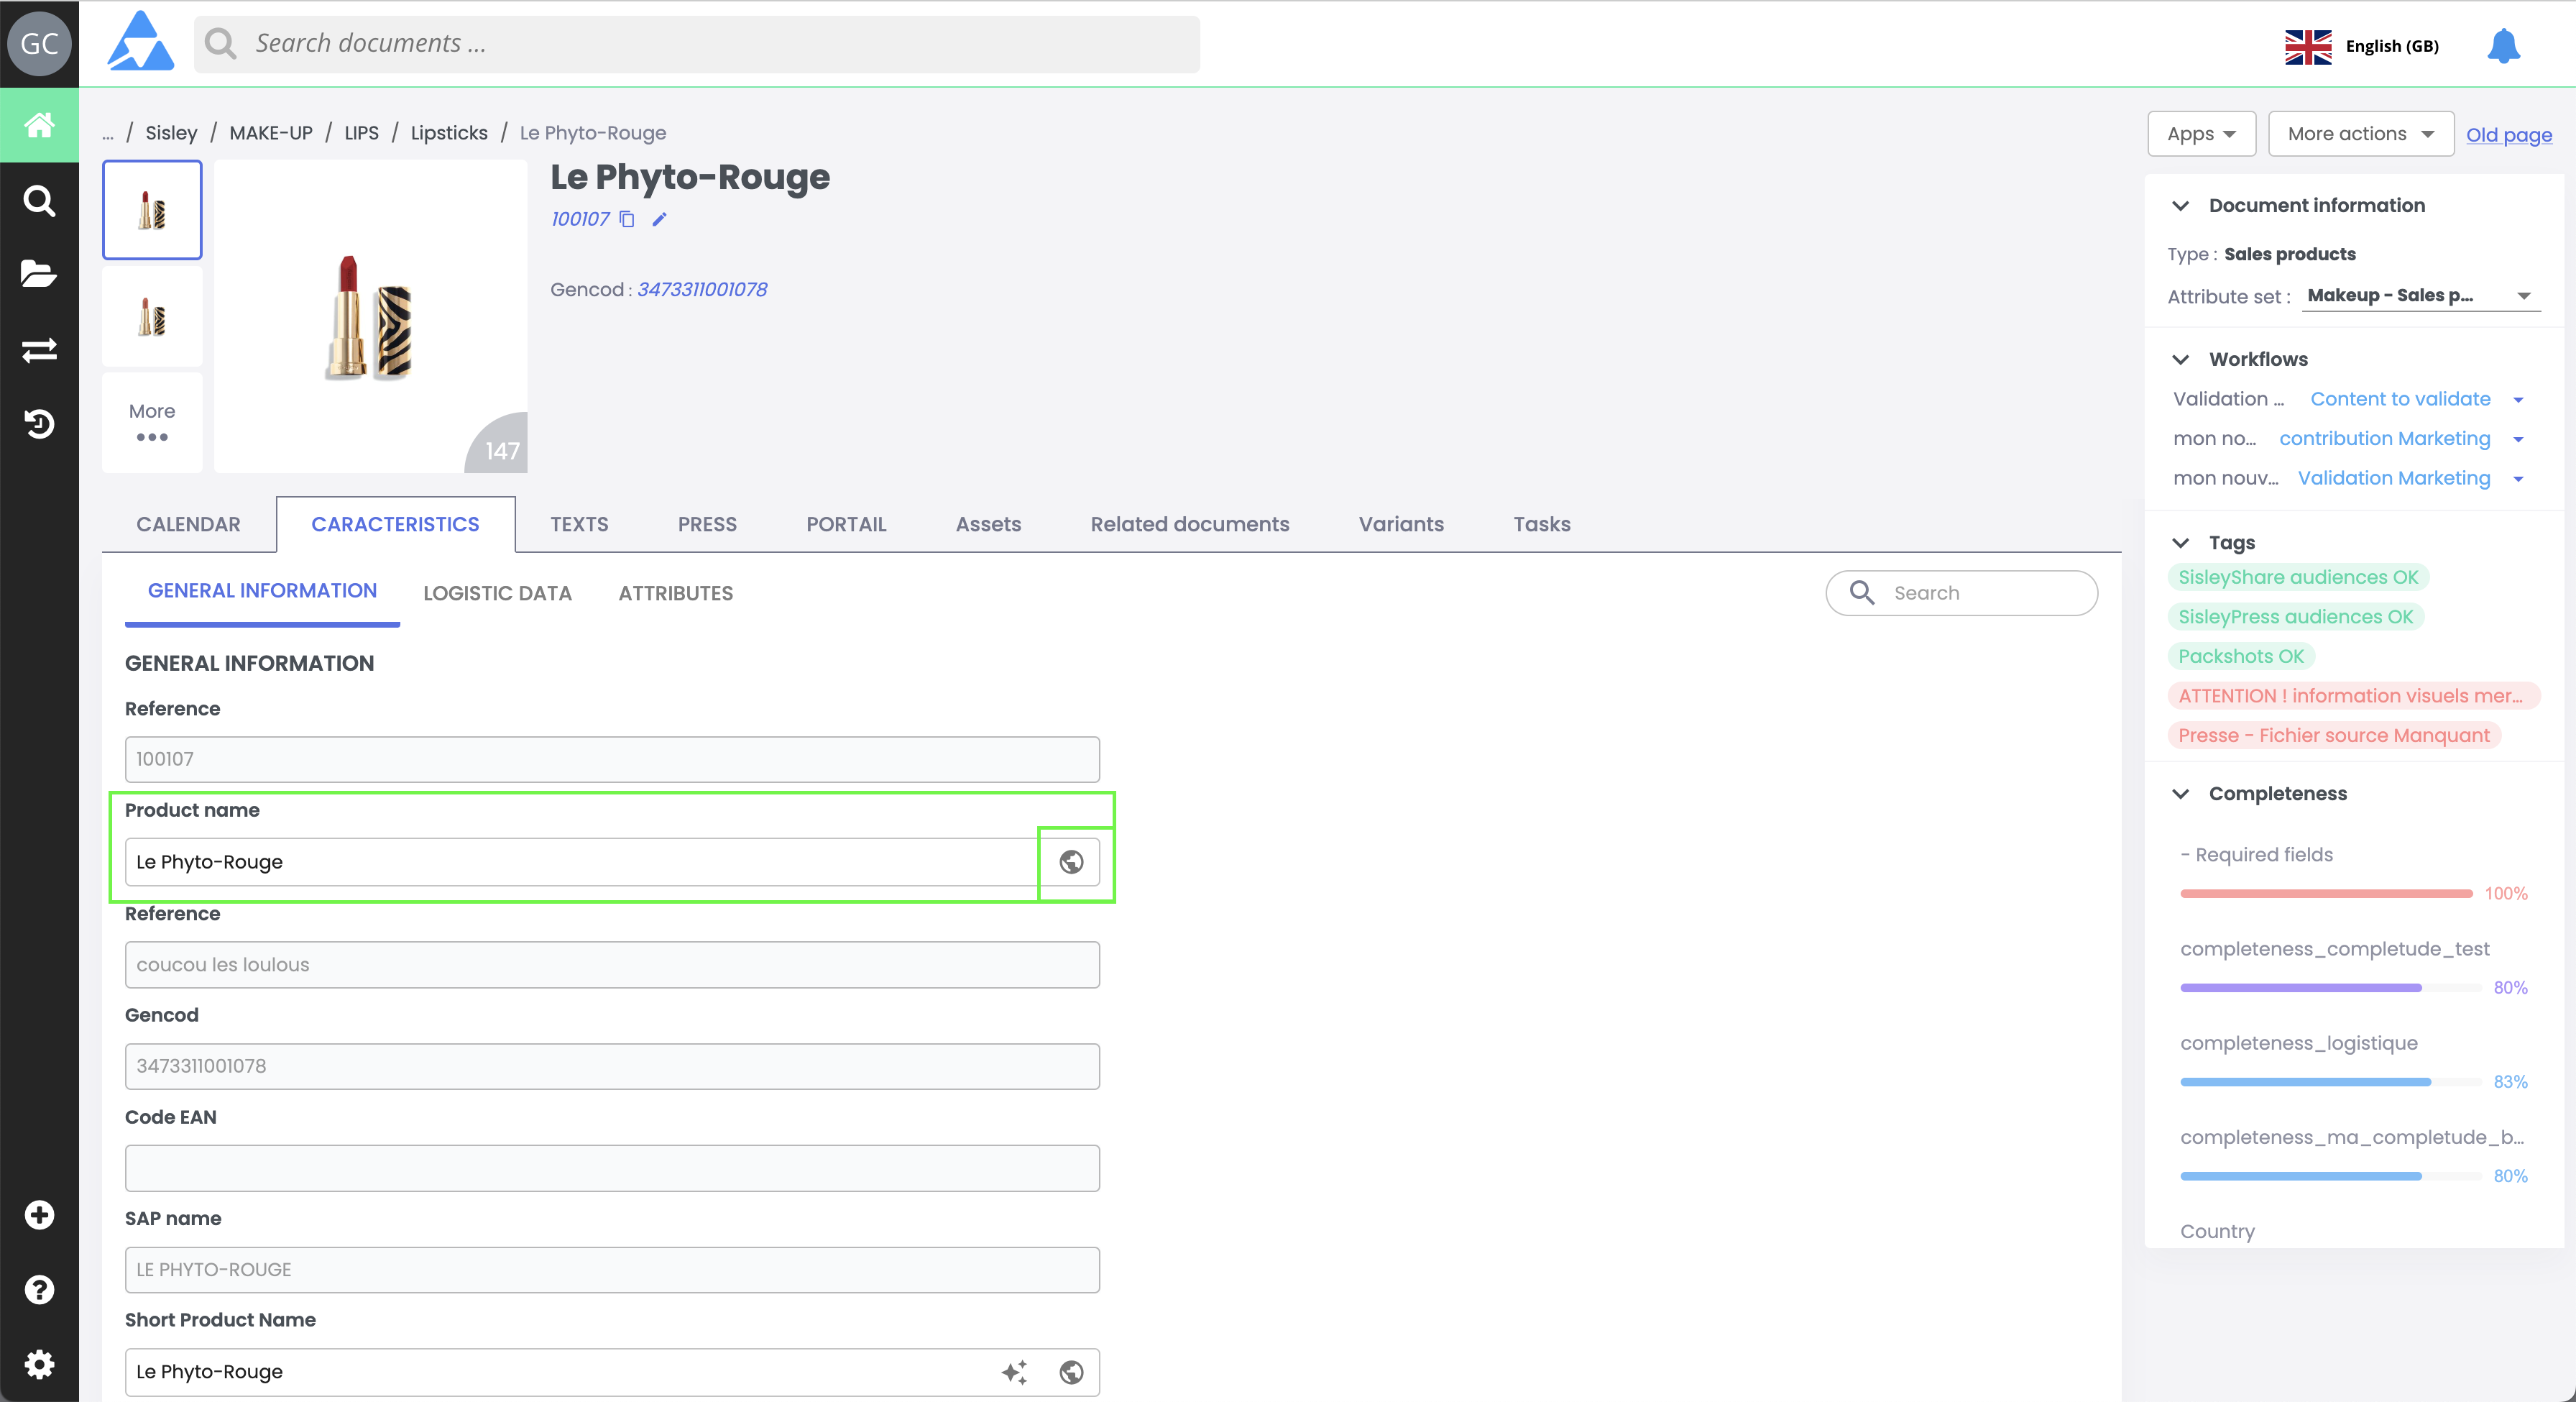The height and width of the screenshot is (1402, 2576).
Task: Click the globe translation icon for Product name
Action: point(1071,862)
